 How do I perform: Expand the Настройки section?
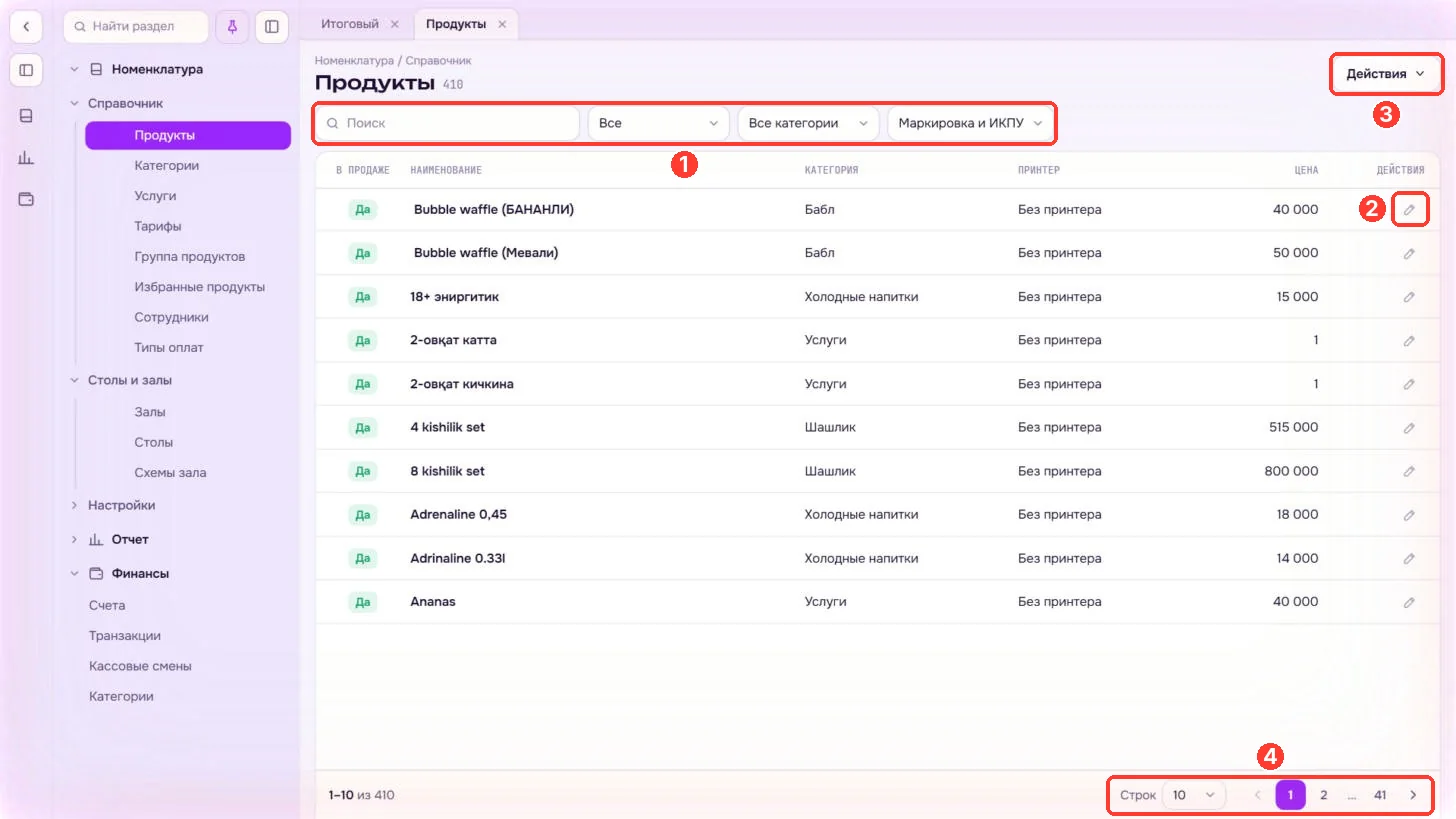74,506
